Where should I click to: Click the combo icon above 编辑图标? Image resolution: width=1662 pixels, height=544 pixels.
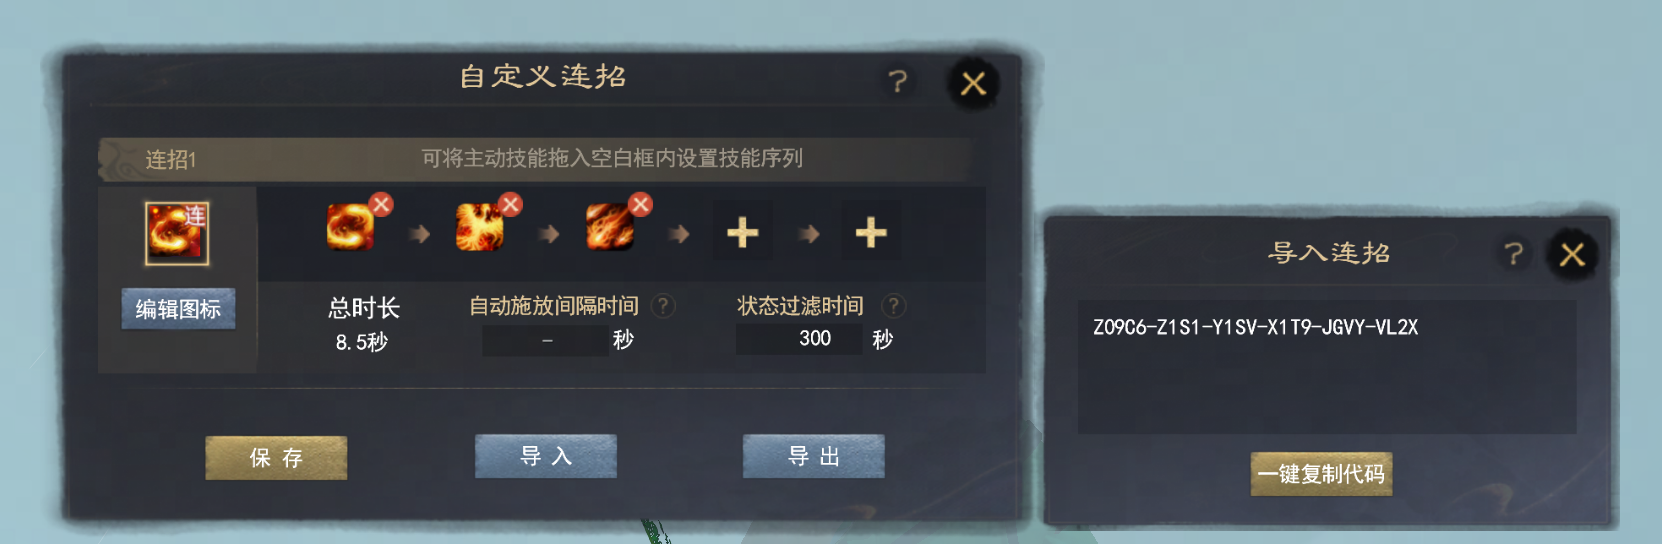[x=177, y=233]
